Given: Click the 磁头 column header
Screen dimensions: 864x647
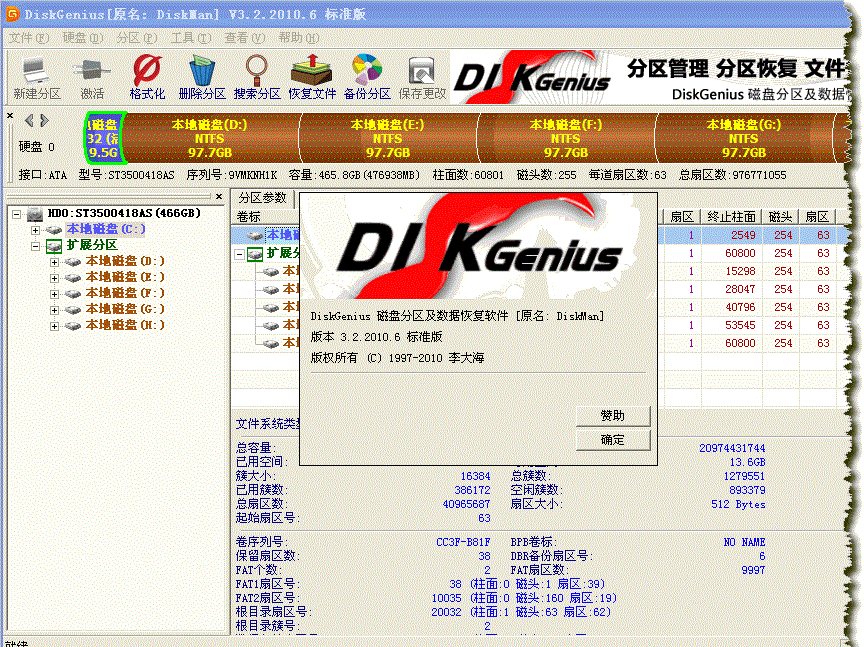Looking at the screenshot, I should pyautogui.click(x=780, y=217).
